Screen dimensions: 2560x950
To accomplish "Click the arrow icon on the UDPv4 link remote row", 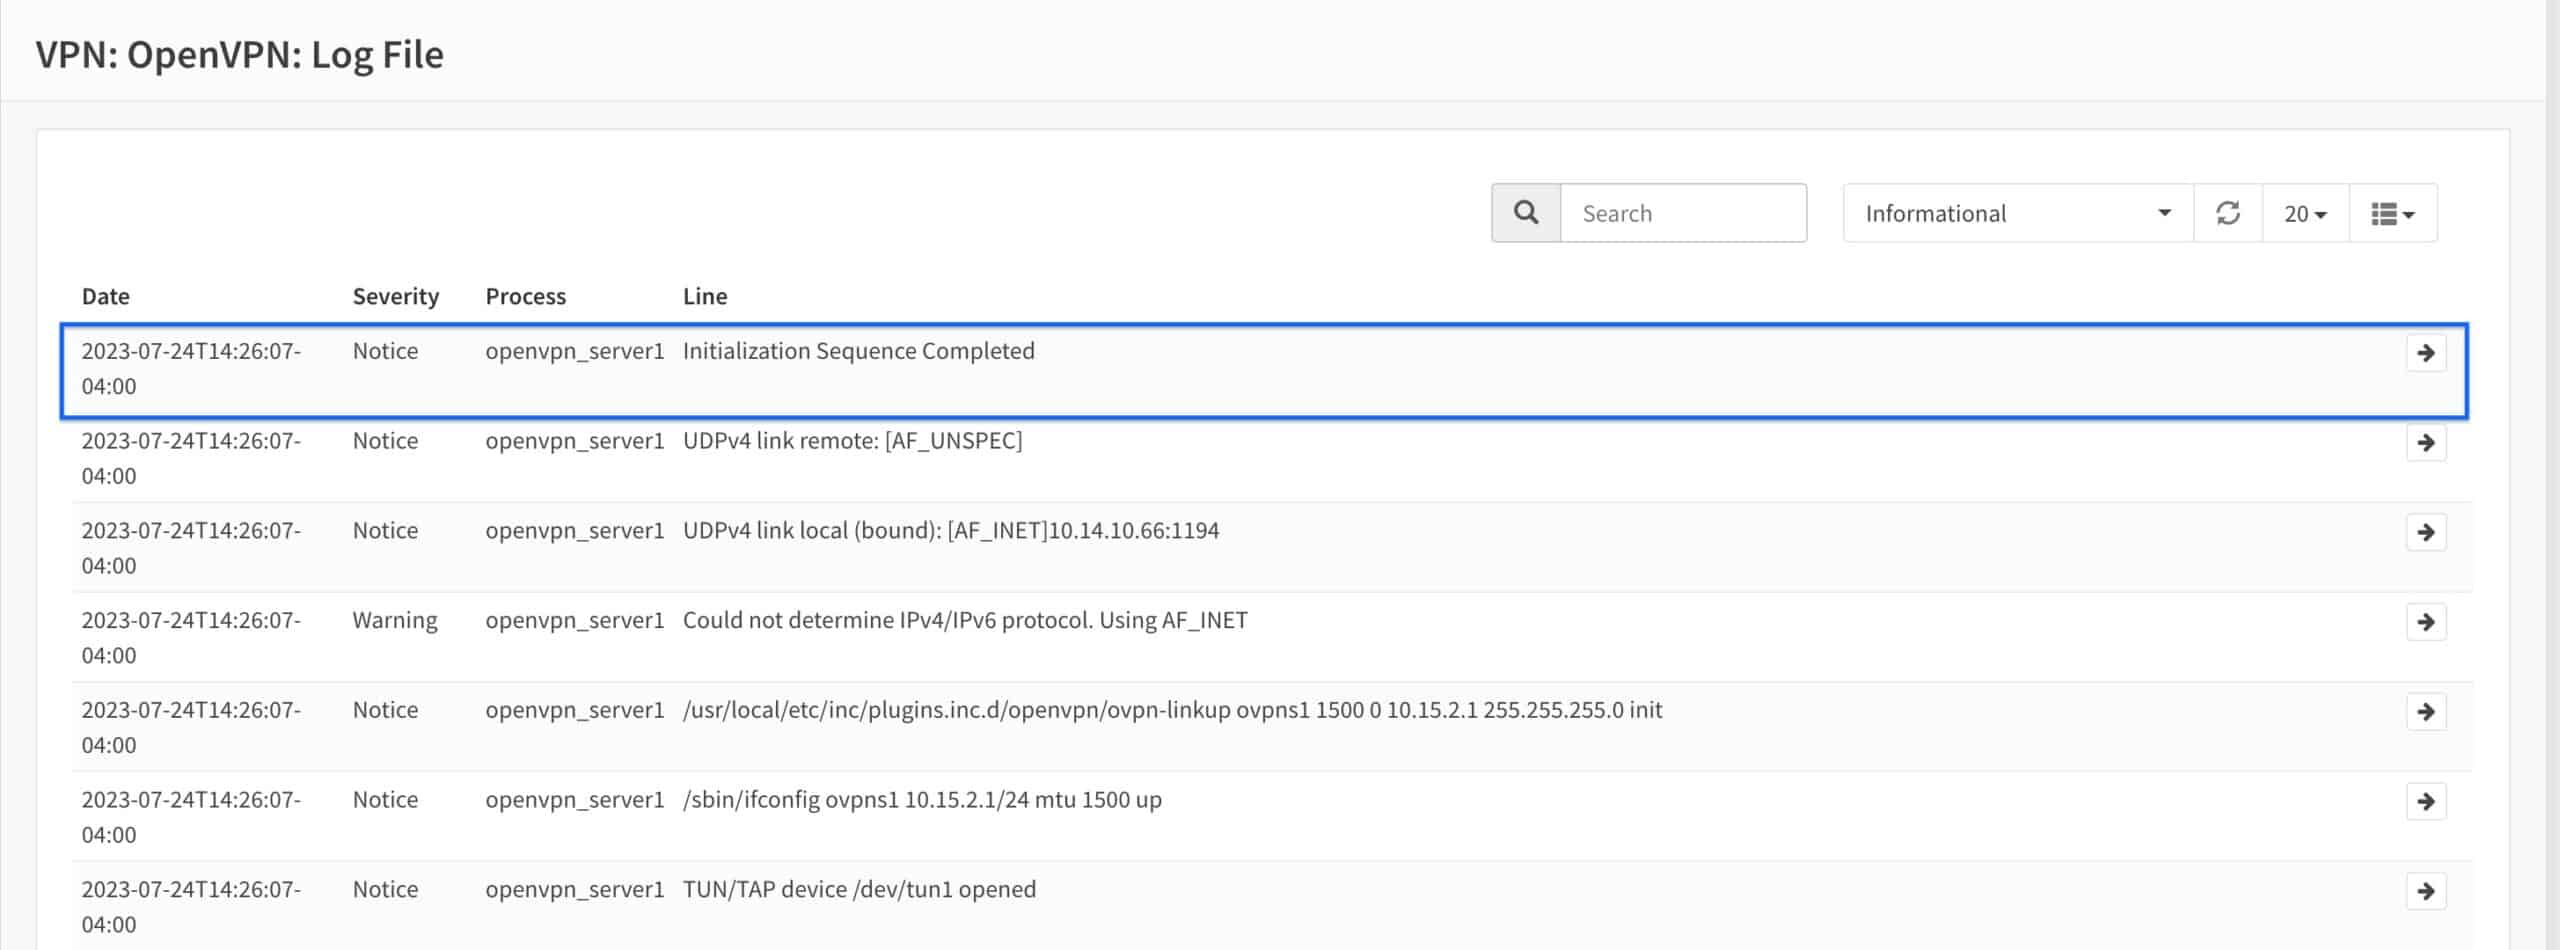I will coord(2427,441).
